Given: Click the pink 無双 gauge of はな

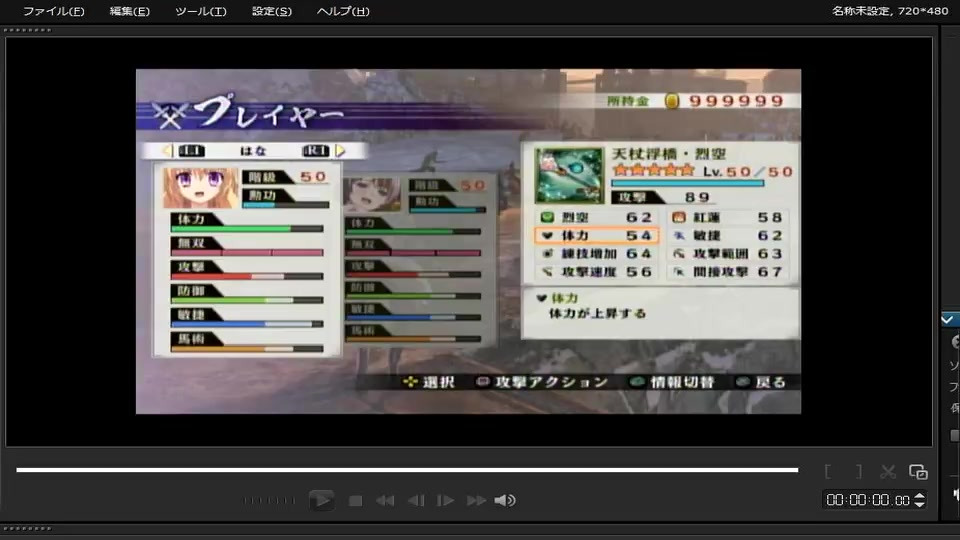Looking at the screenshot, I should (247, 252).
